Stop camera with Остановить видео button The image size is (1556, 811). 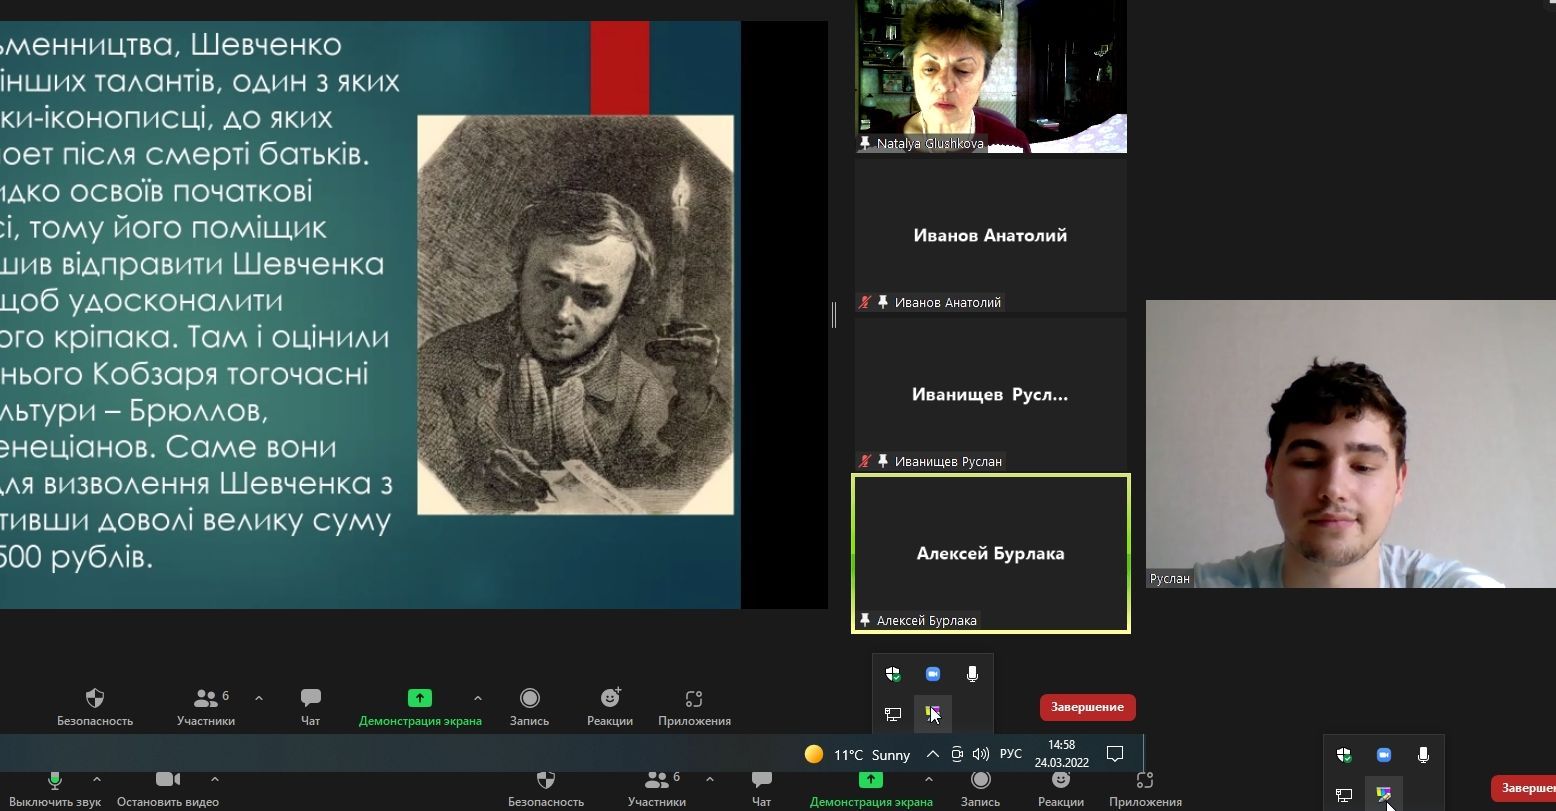click(x=168, y=789)
